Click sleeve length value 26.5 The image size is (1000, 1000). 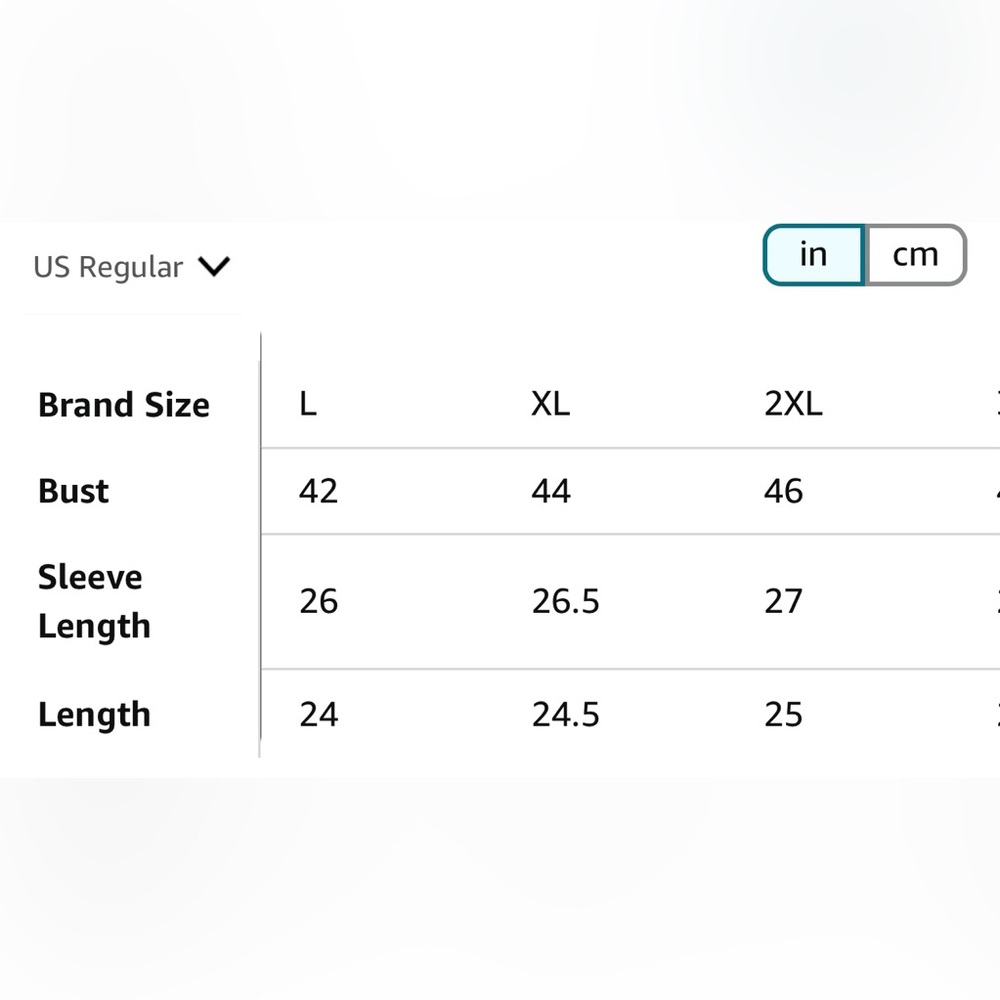click(x=566, y=601)
